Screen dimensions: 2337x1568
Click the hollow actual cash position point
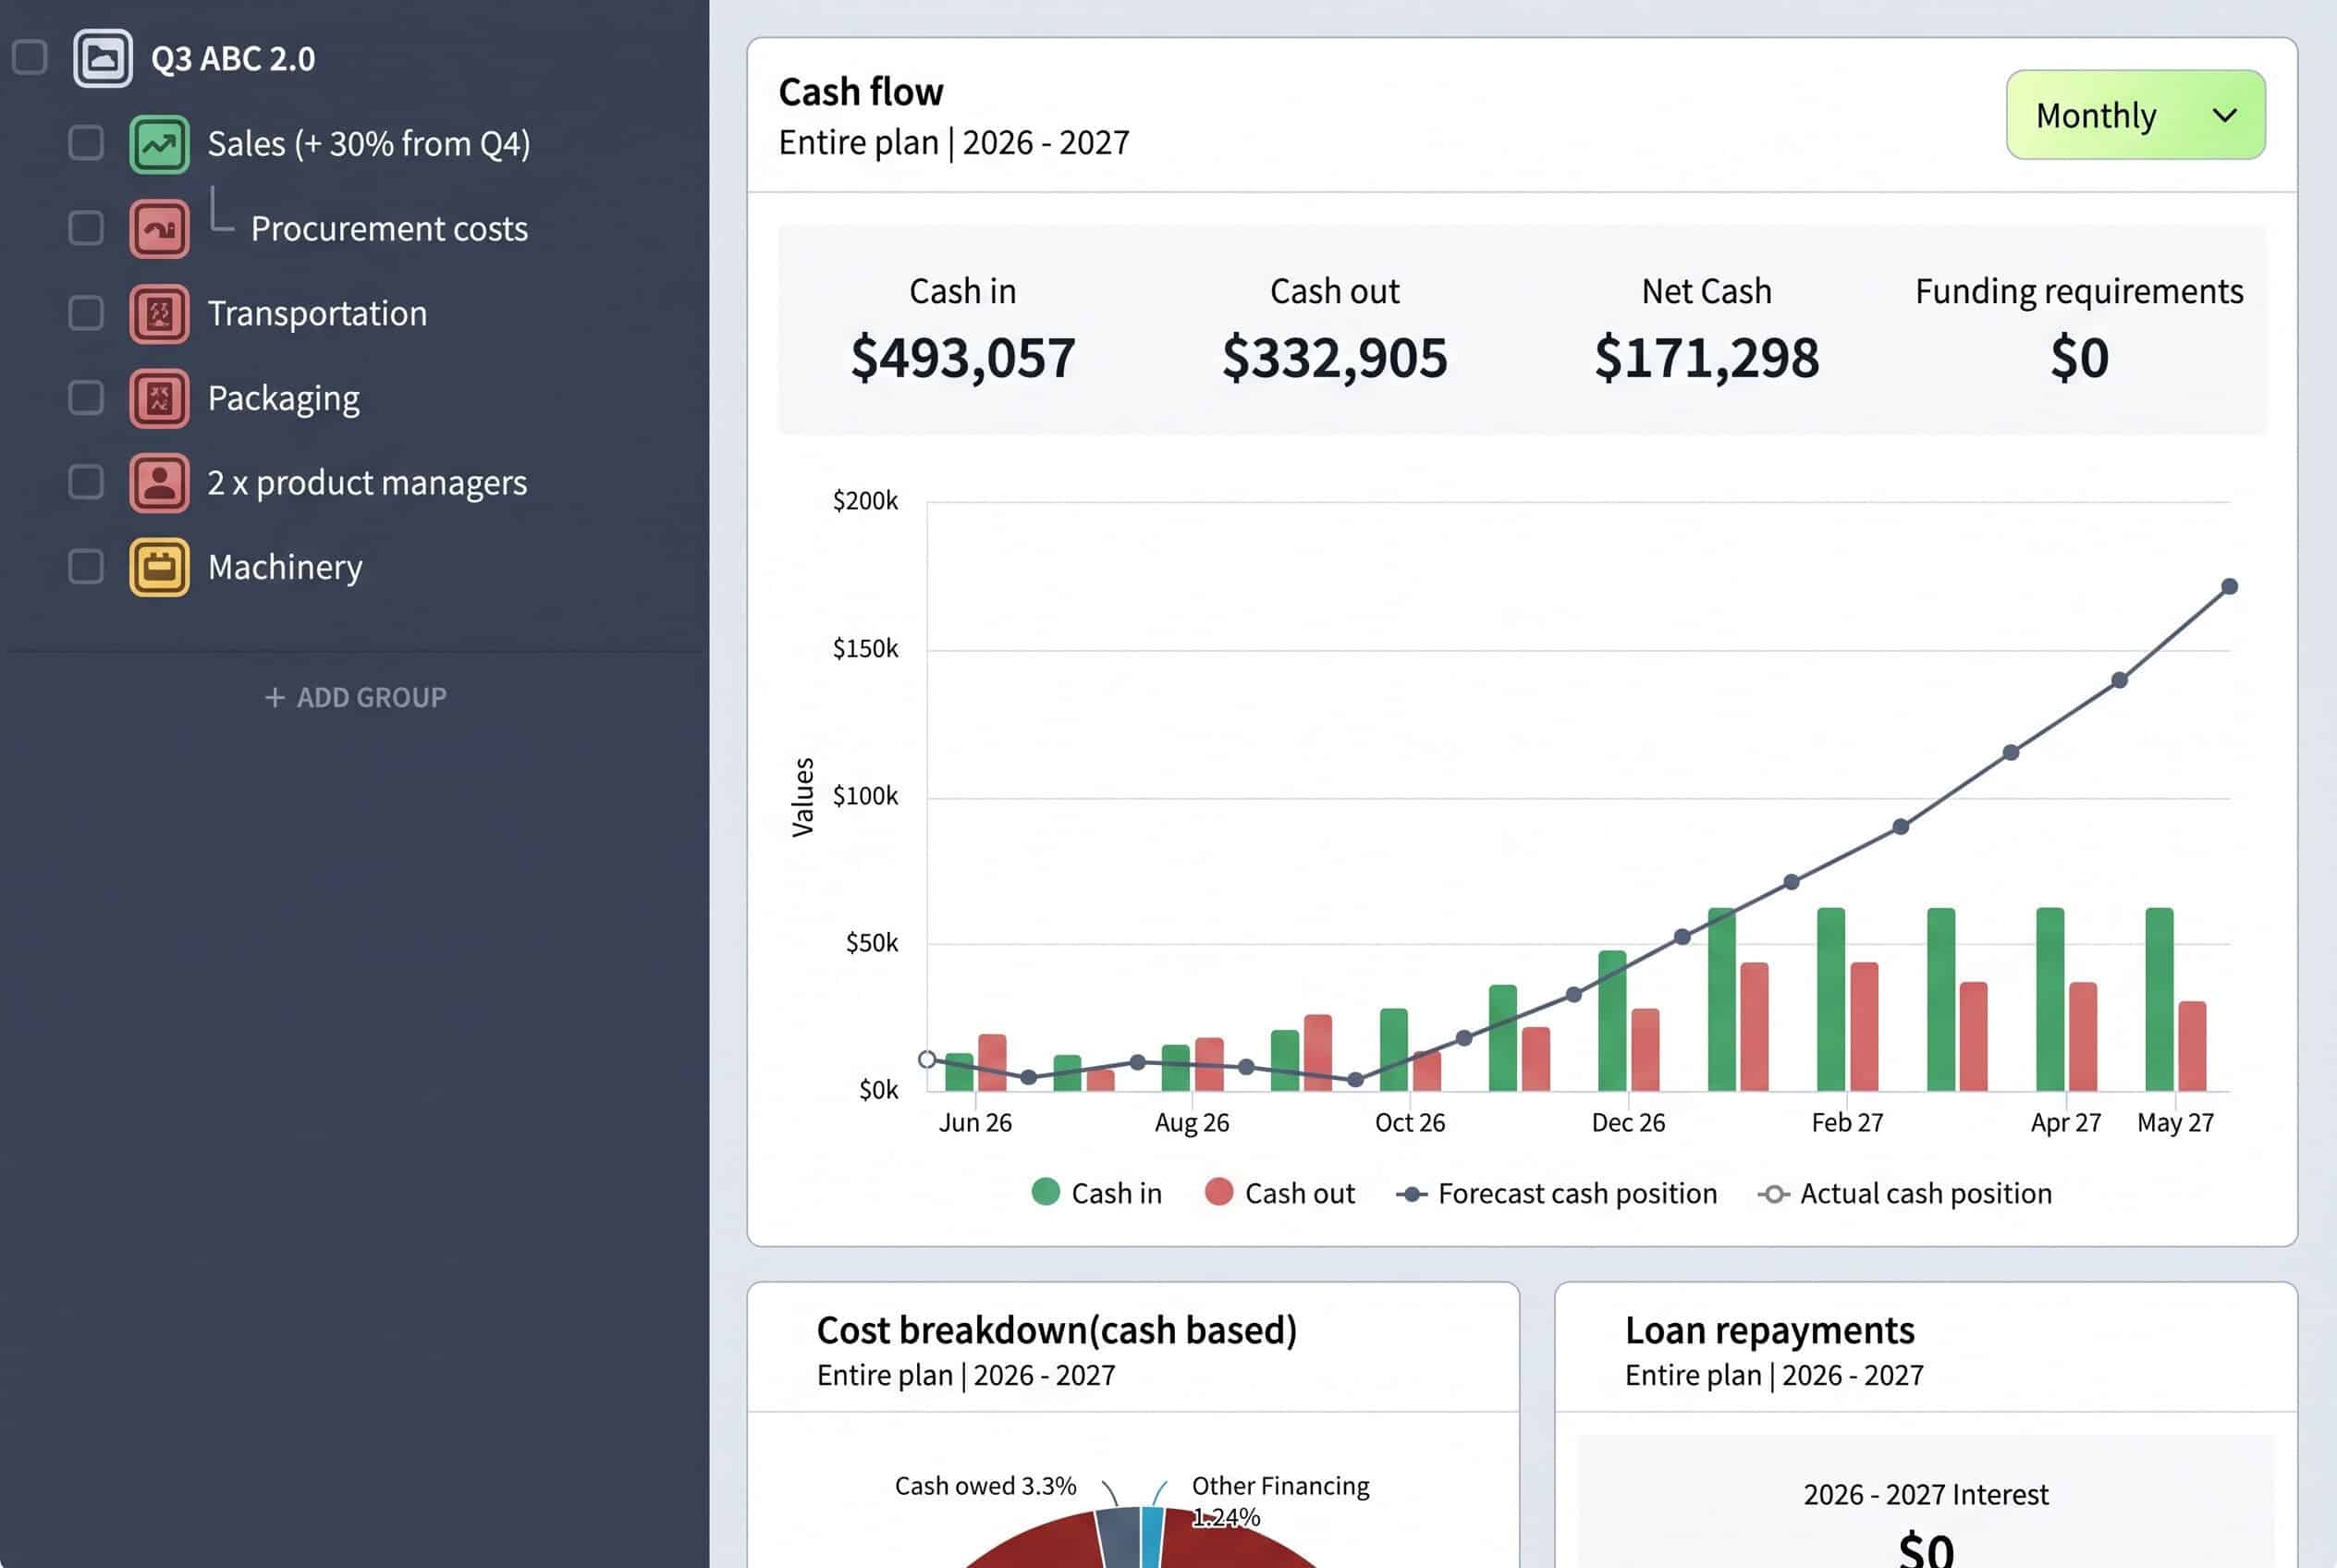tap(927, 1060)
